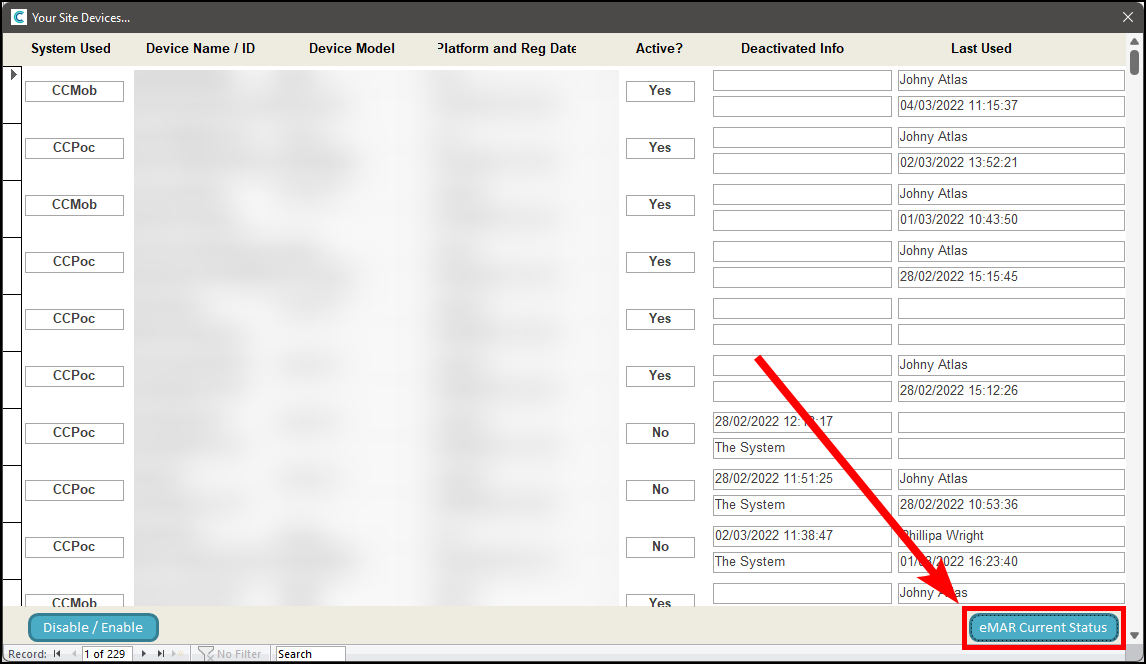1146x664 pixels.
Task: Click the 'Phillipa Wright' last used field
Action: [x=1010, y=536]
